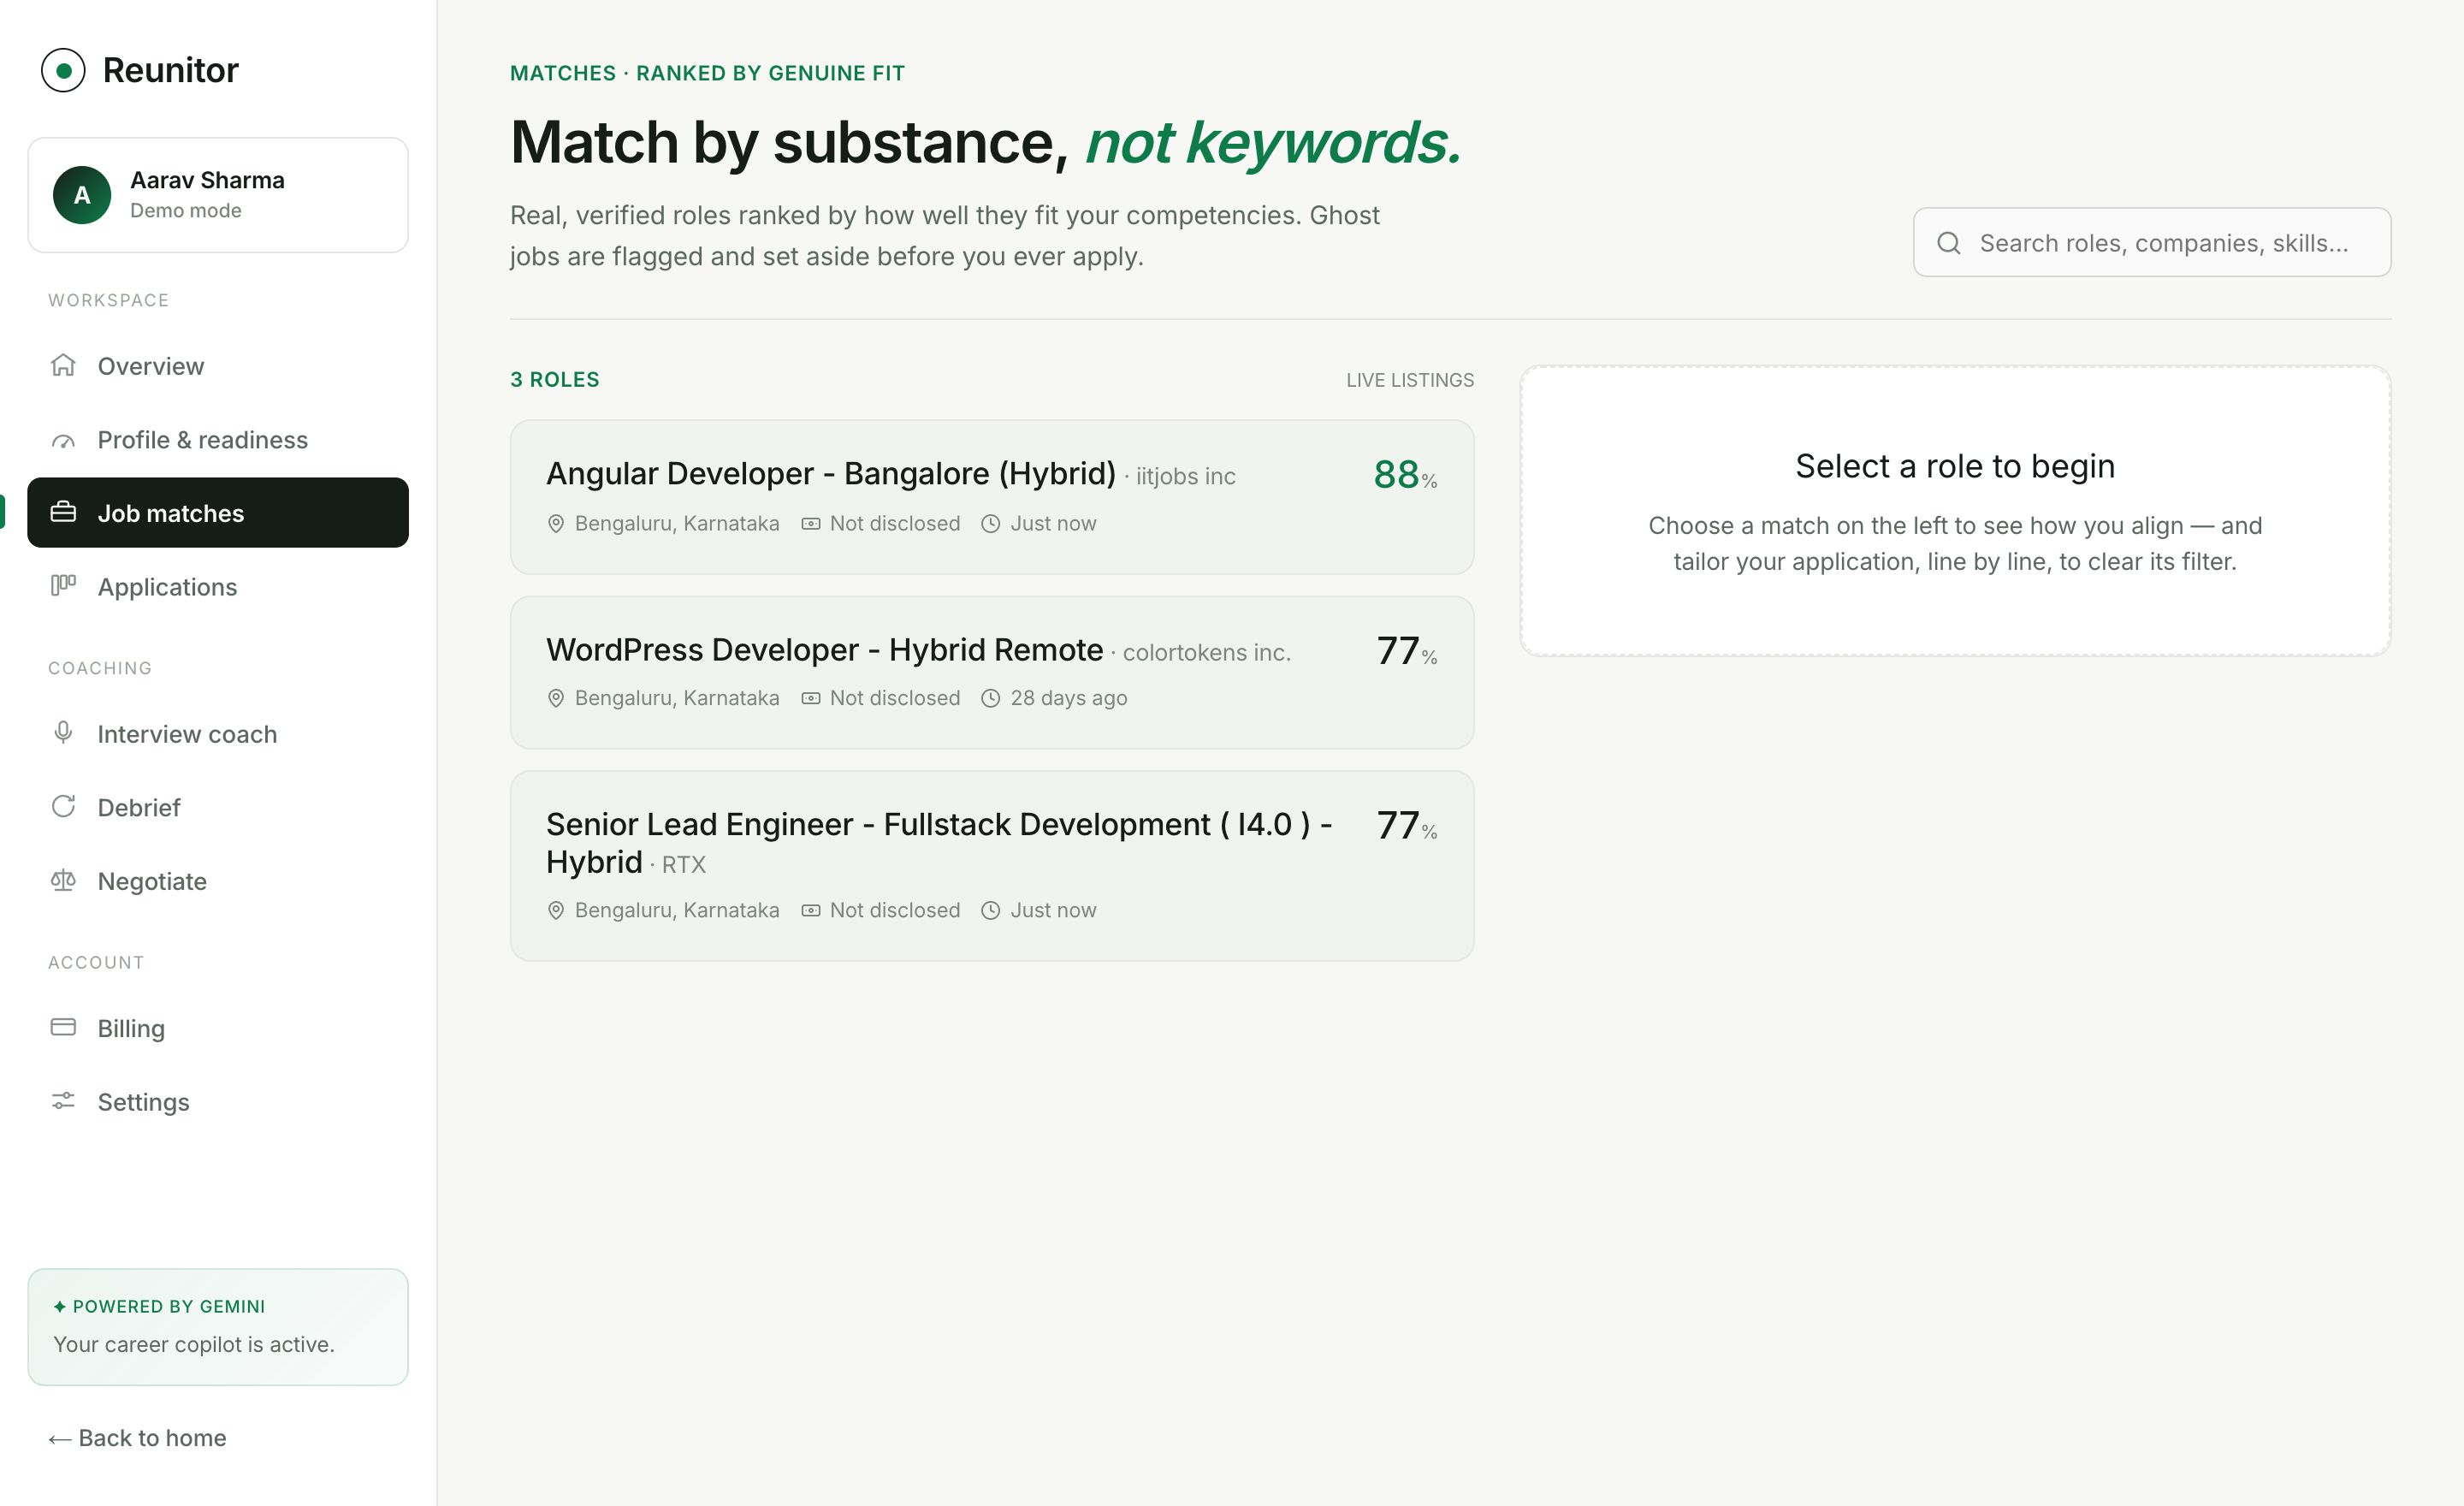Screen dimensions: 2464x1506
Task: Open account Settings
Action: click(218, 1102)
